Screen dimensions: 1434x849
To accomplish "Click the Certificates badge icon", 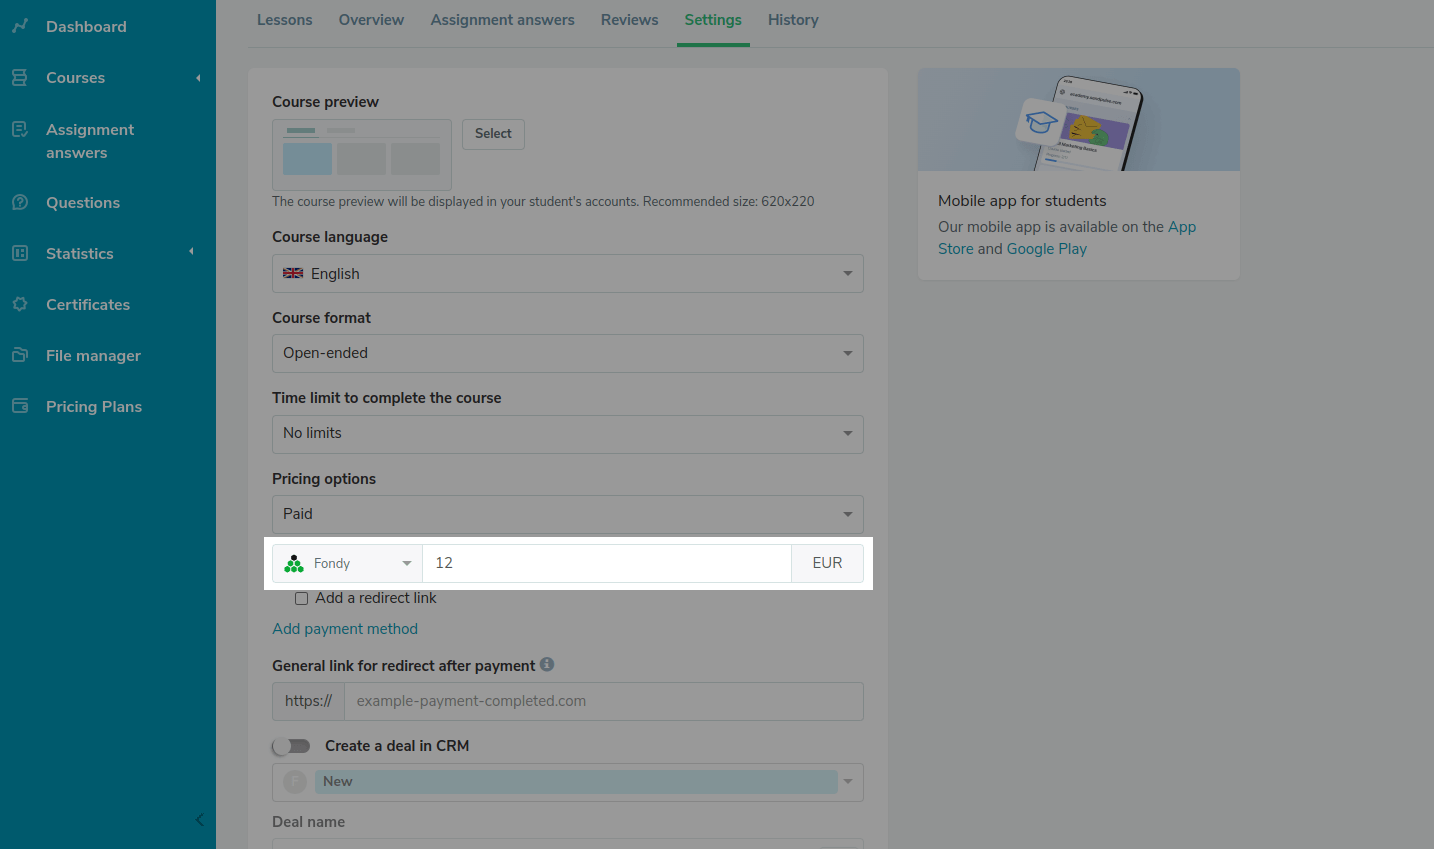I will click(x=20, y=304).
